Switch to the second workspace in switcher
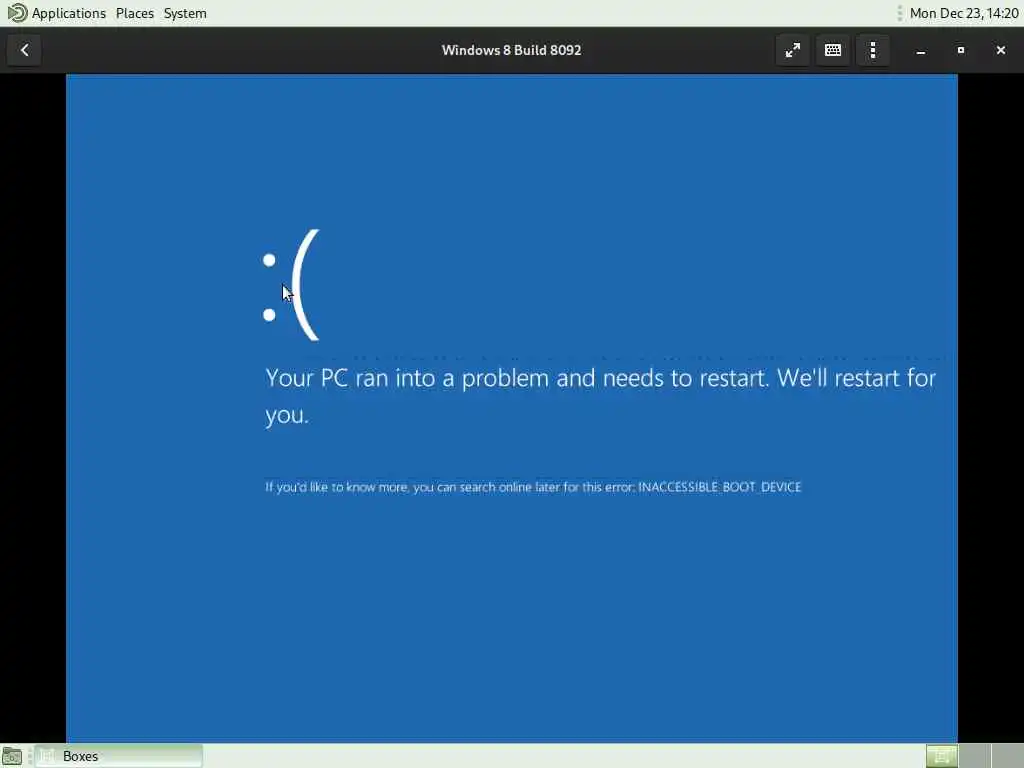This screenshot has height=768, width=1024. point(974,756)
